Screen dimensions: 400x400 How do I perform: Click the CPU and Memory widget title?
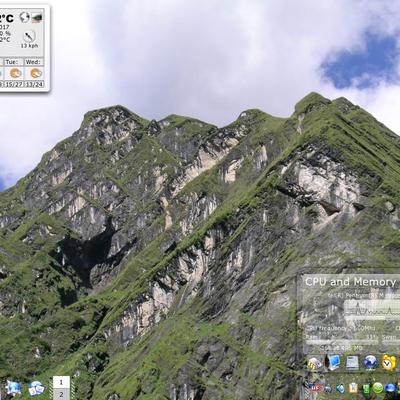[x=350, y=282]
